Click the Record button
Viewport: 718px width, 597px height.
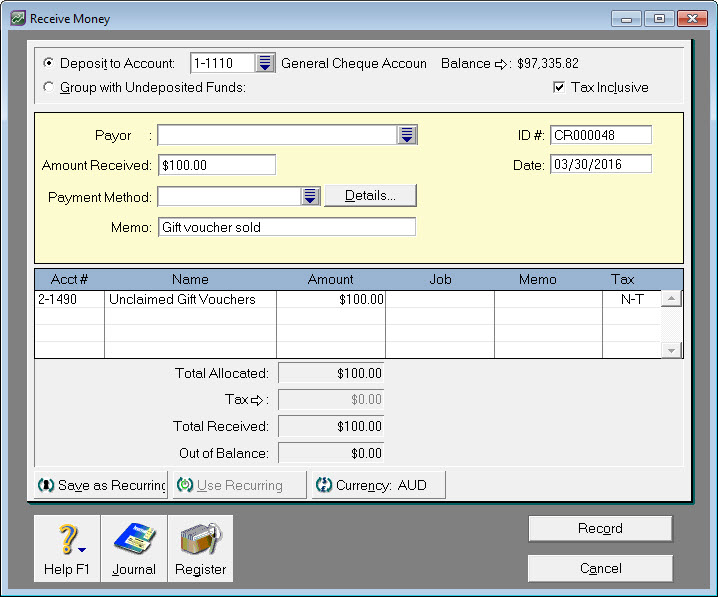pos(600,528)
